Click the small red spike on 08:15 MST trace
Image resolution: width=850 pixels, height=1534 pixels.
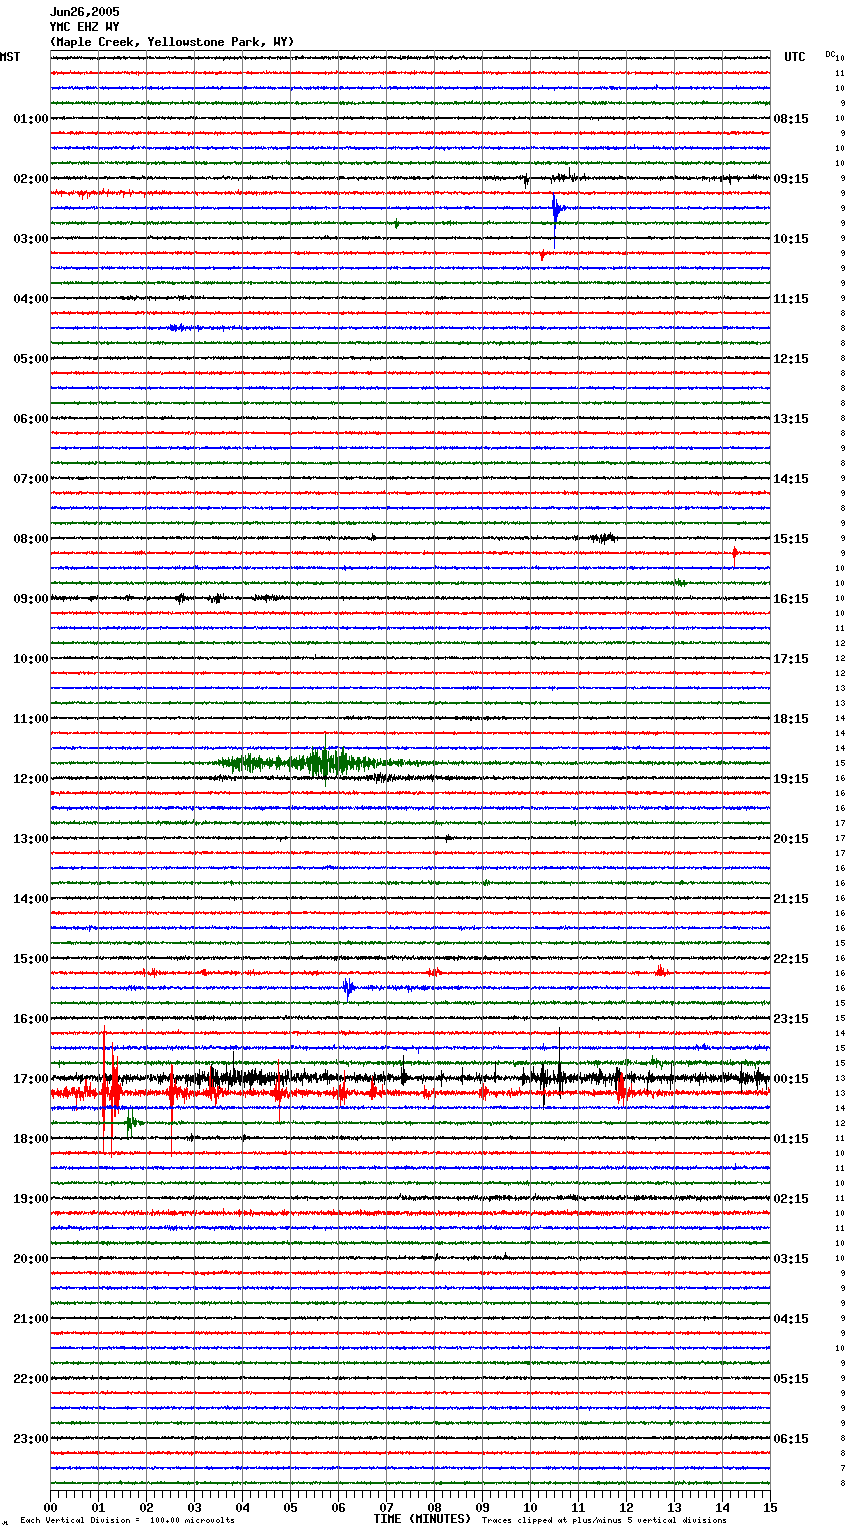[x=735, y=553]
